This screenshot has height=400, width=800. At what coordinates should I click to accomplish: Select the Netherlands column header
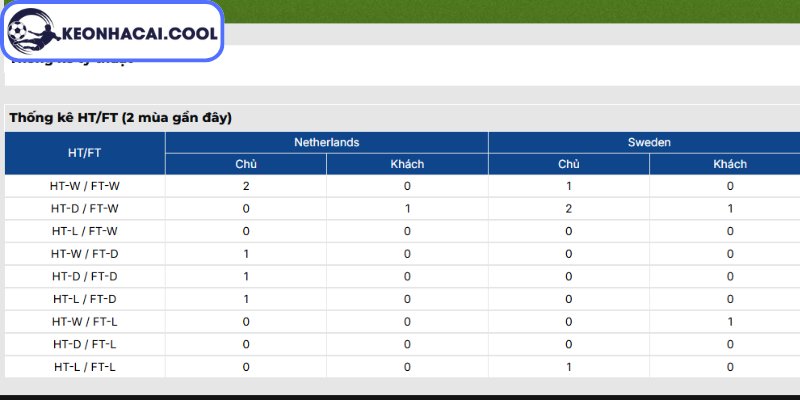click(327, 142)
